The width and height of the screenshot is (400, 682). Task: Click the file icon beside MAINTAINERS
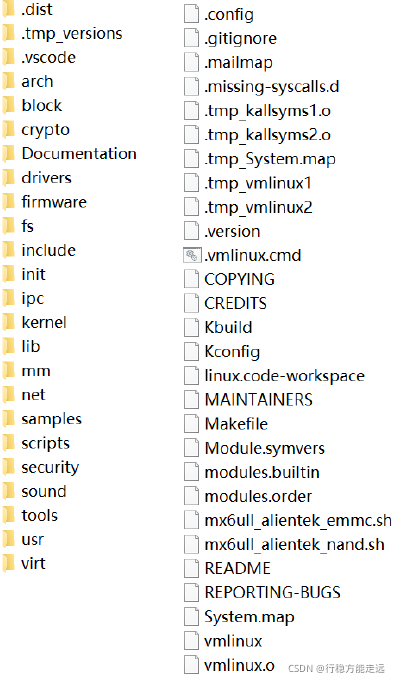(x=191, y=400)
